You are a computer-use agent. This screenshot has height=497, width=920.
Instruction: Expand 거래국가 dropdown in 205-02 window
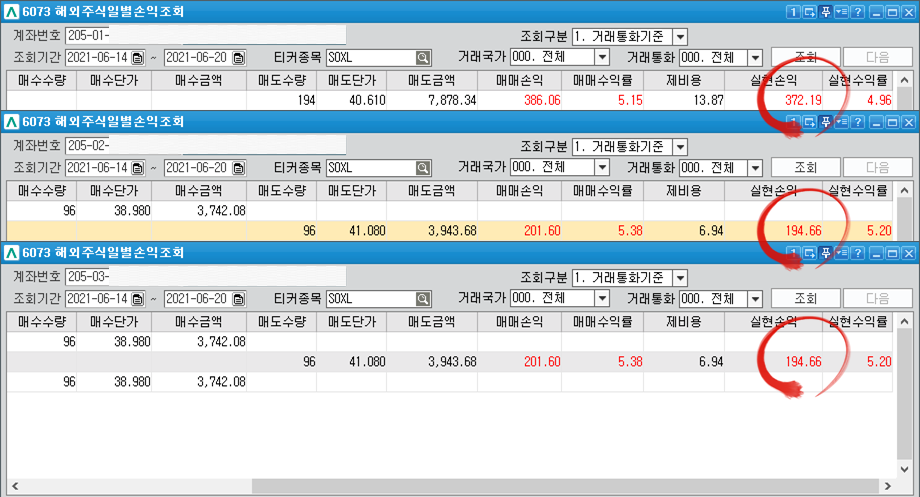click(603, 168)
